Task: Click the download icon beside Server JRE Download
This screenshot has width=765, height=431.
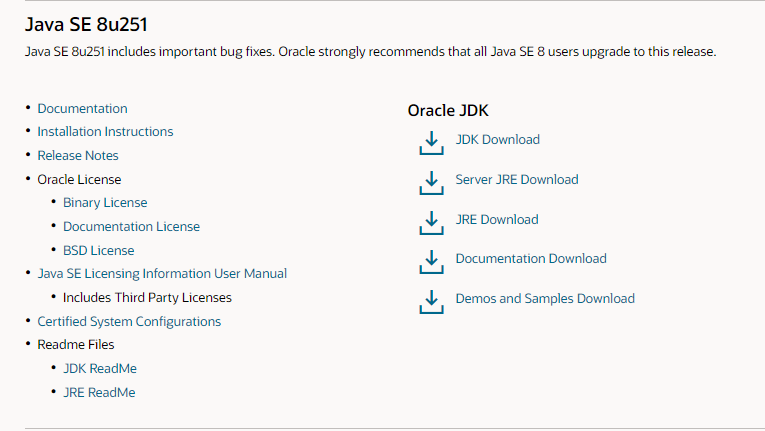Action: pyautogui.click(x=431, y=183)
